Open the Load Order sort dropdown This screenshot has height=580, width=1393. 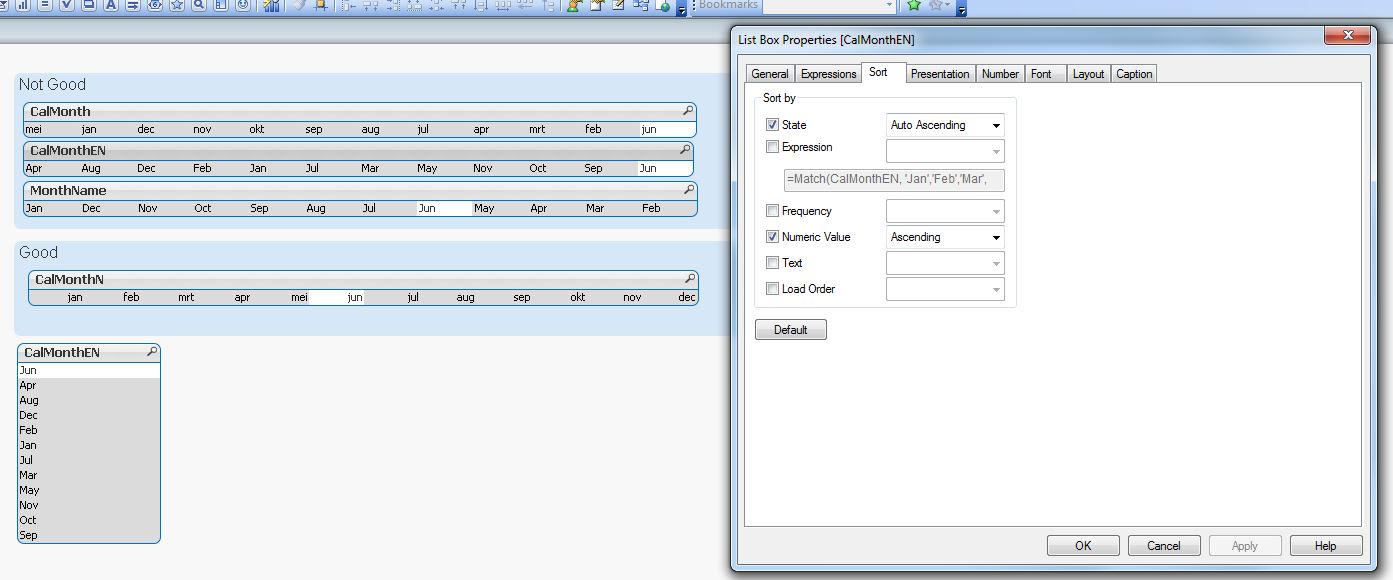945,289
